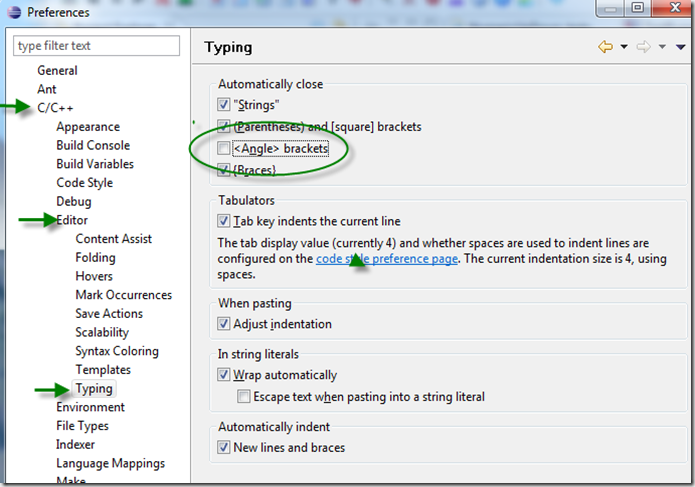Toggle the {Braces} auto-close checkbox
Screen dimensions: 695x487
223,170
